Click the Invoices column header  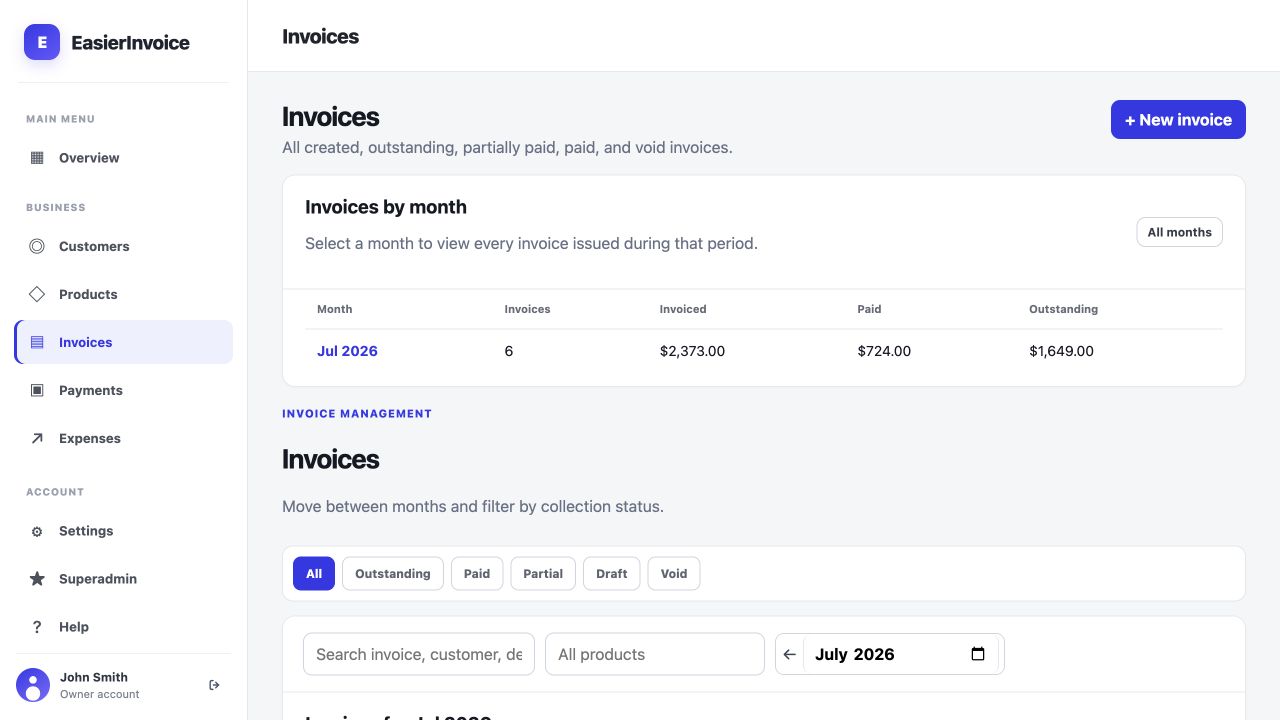pyautogui.click(x=527, y=309)
